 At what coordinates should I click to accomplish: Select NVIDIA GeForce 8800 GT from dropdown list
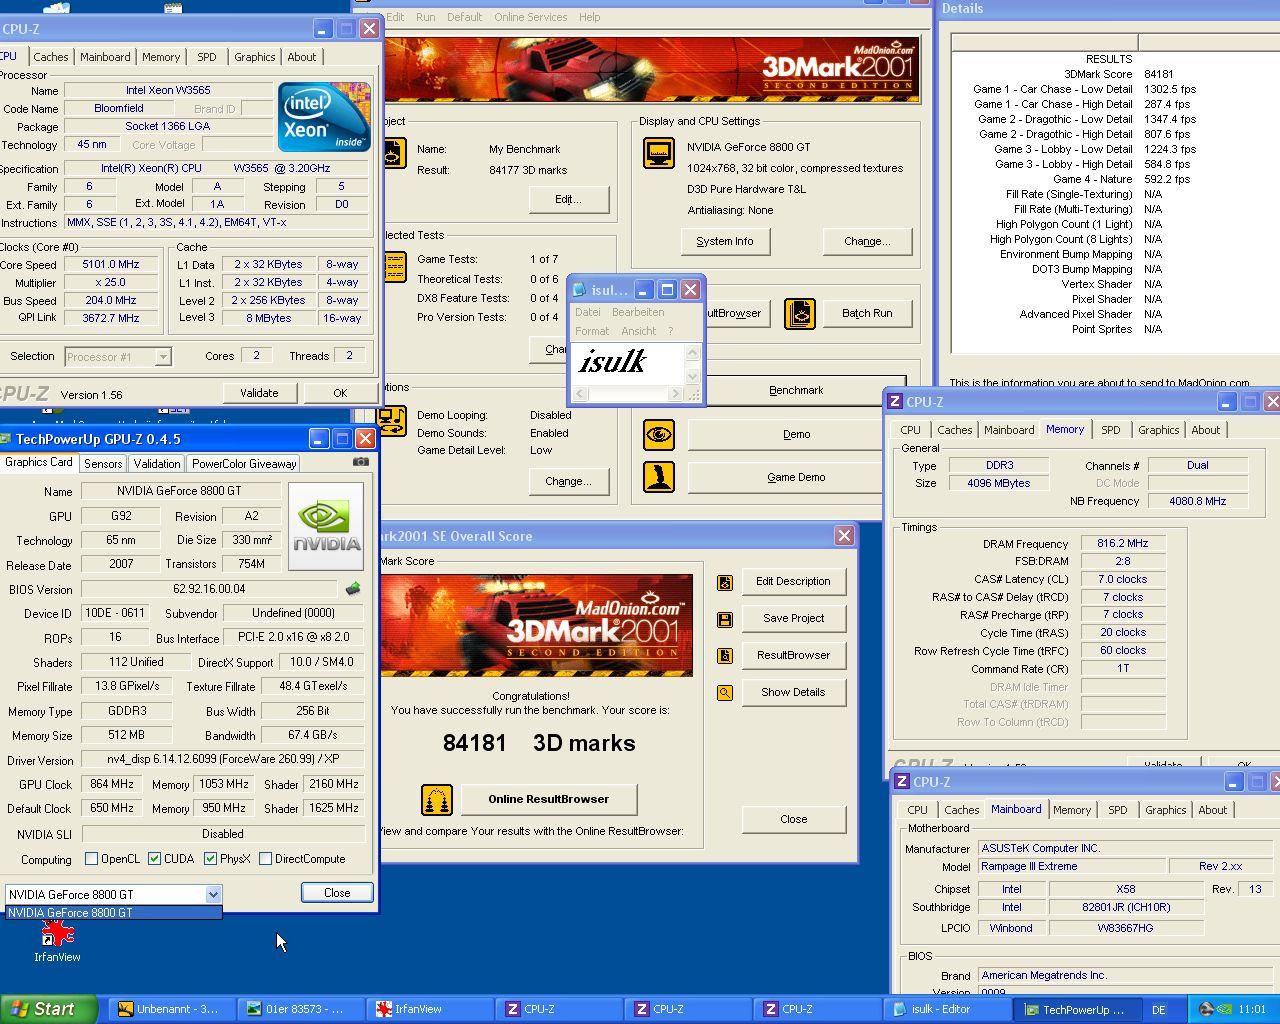point(113,913)
